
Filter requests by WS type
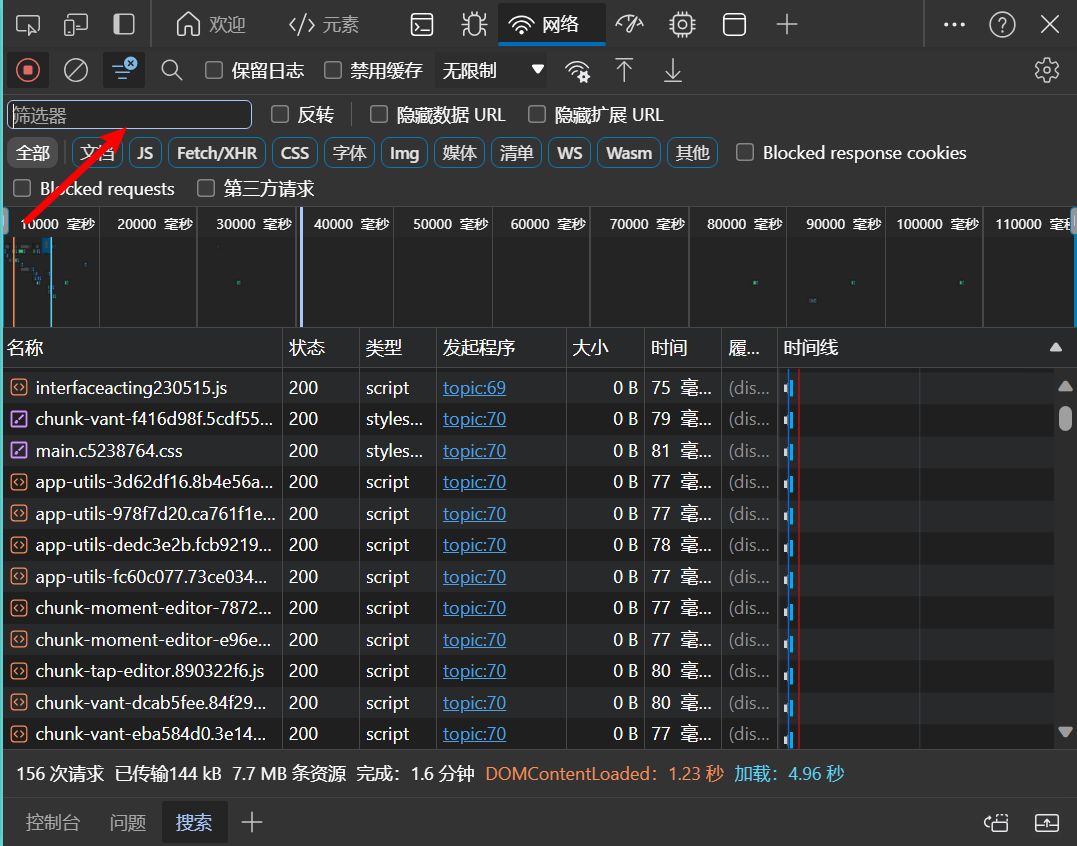point(569,152)
